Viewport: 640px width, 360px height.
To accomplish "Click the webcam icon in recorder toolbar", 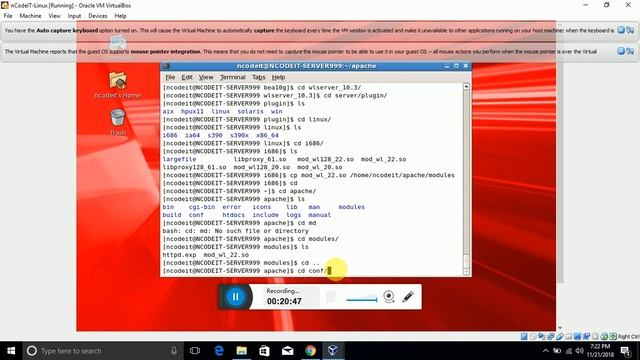I will (389, 297).
